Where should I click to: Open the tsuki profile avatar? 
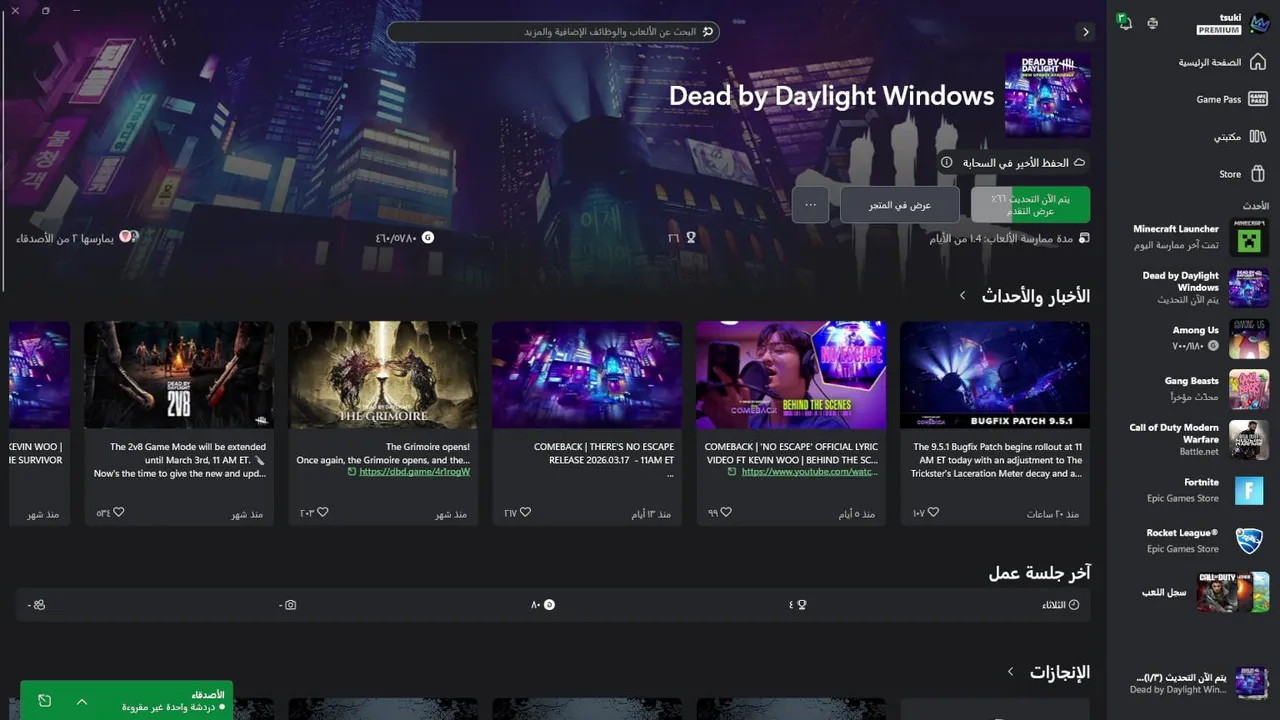pyautogui.click(x=1259, y=24)
